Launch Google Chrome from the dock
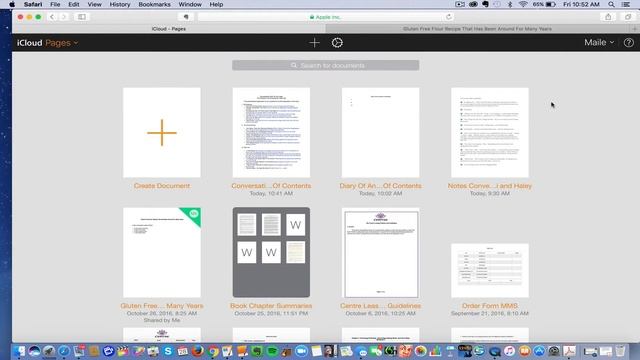 tap(213, 351)
